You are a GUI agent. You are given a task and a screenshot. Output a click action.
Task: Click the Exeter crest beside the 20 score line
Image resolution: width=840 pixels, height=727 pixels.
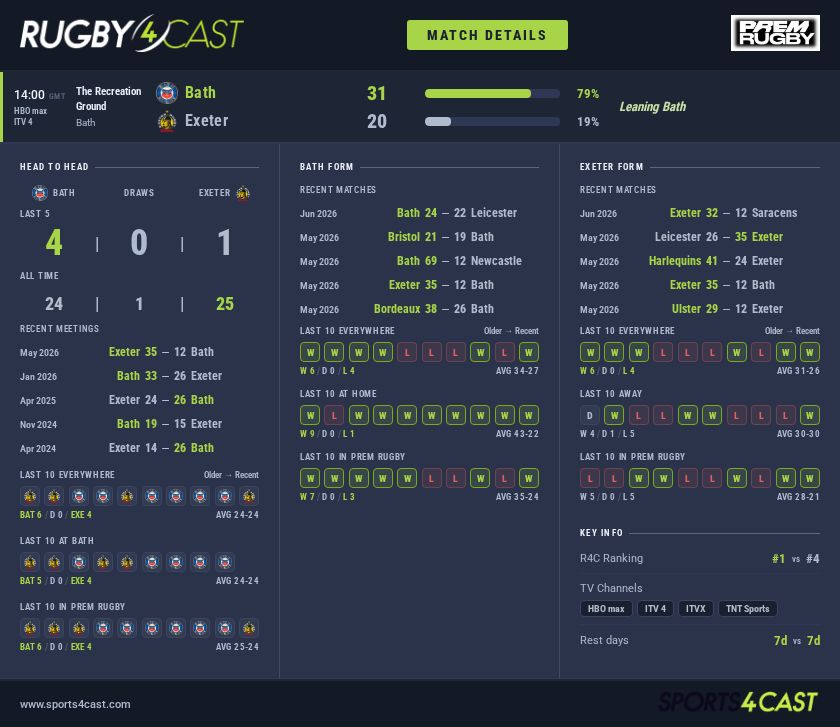[x=167, y=121]
